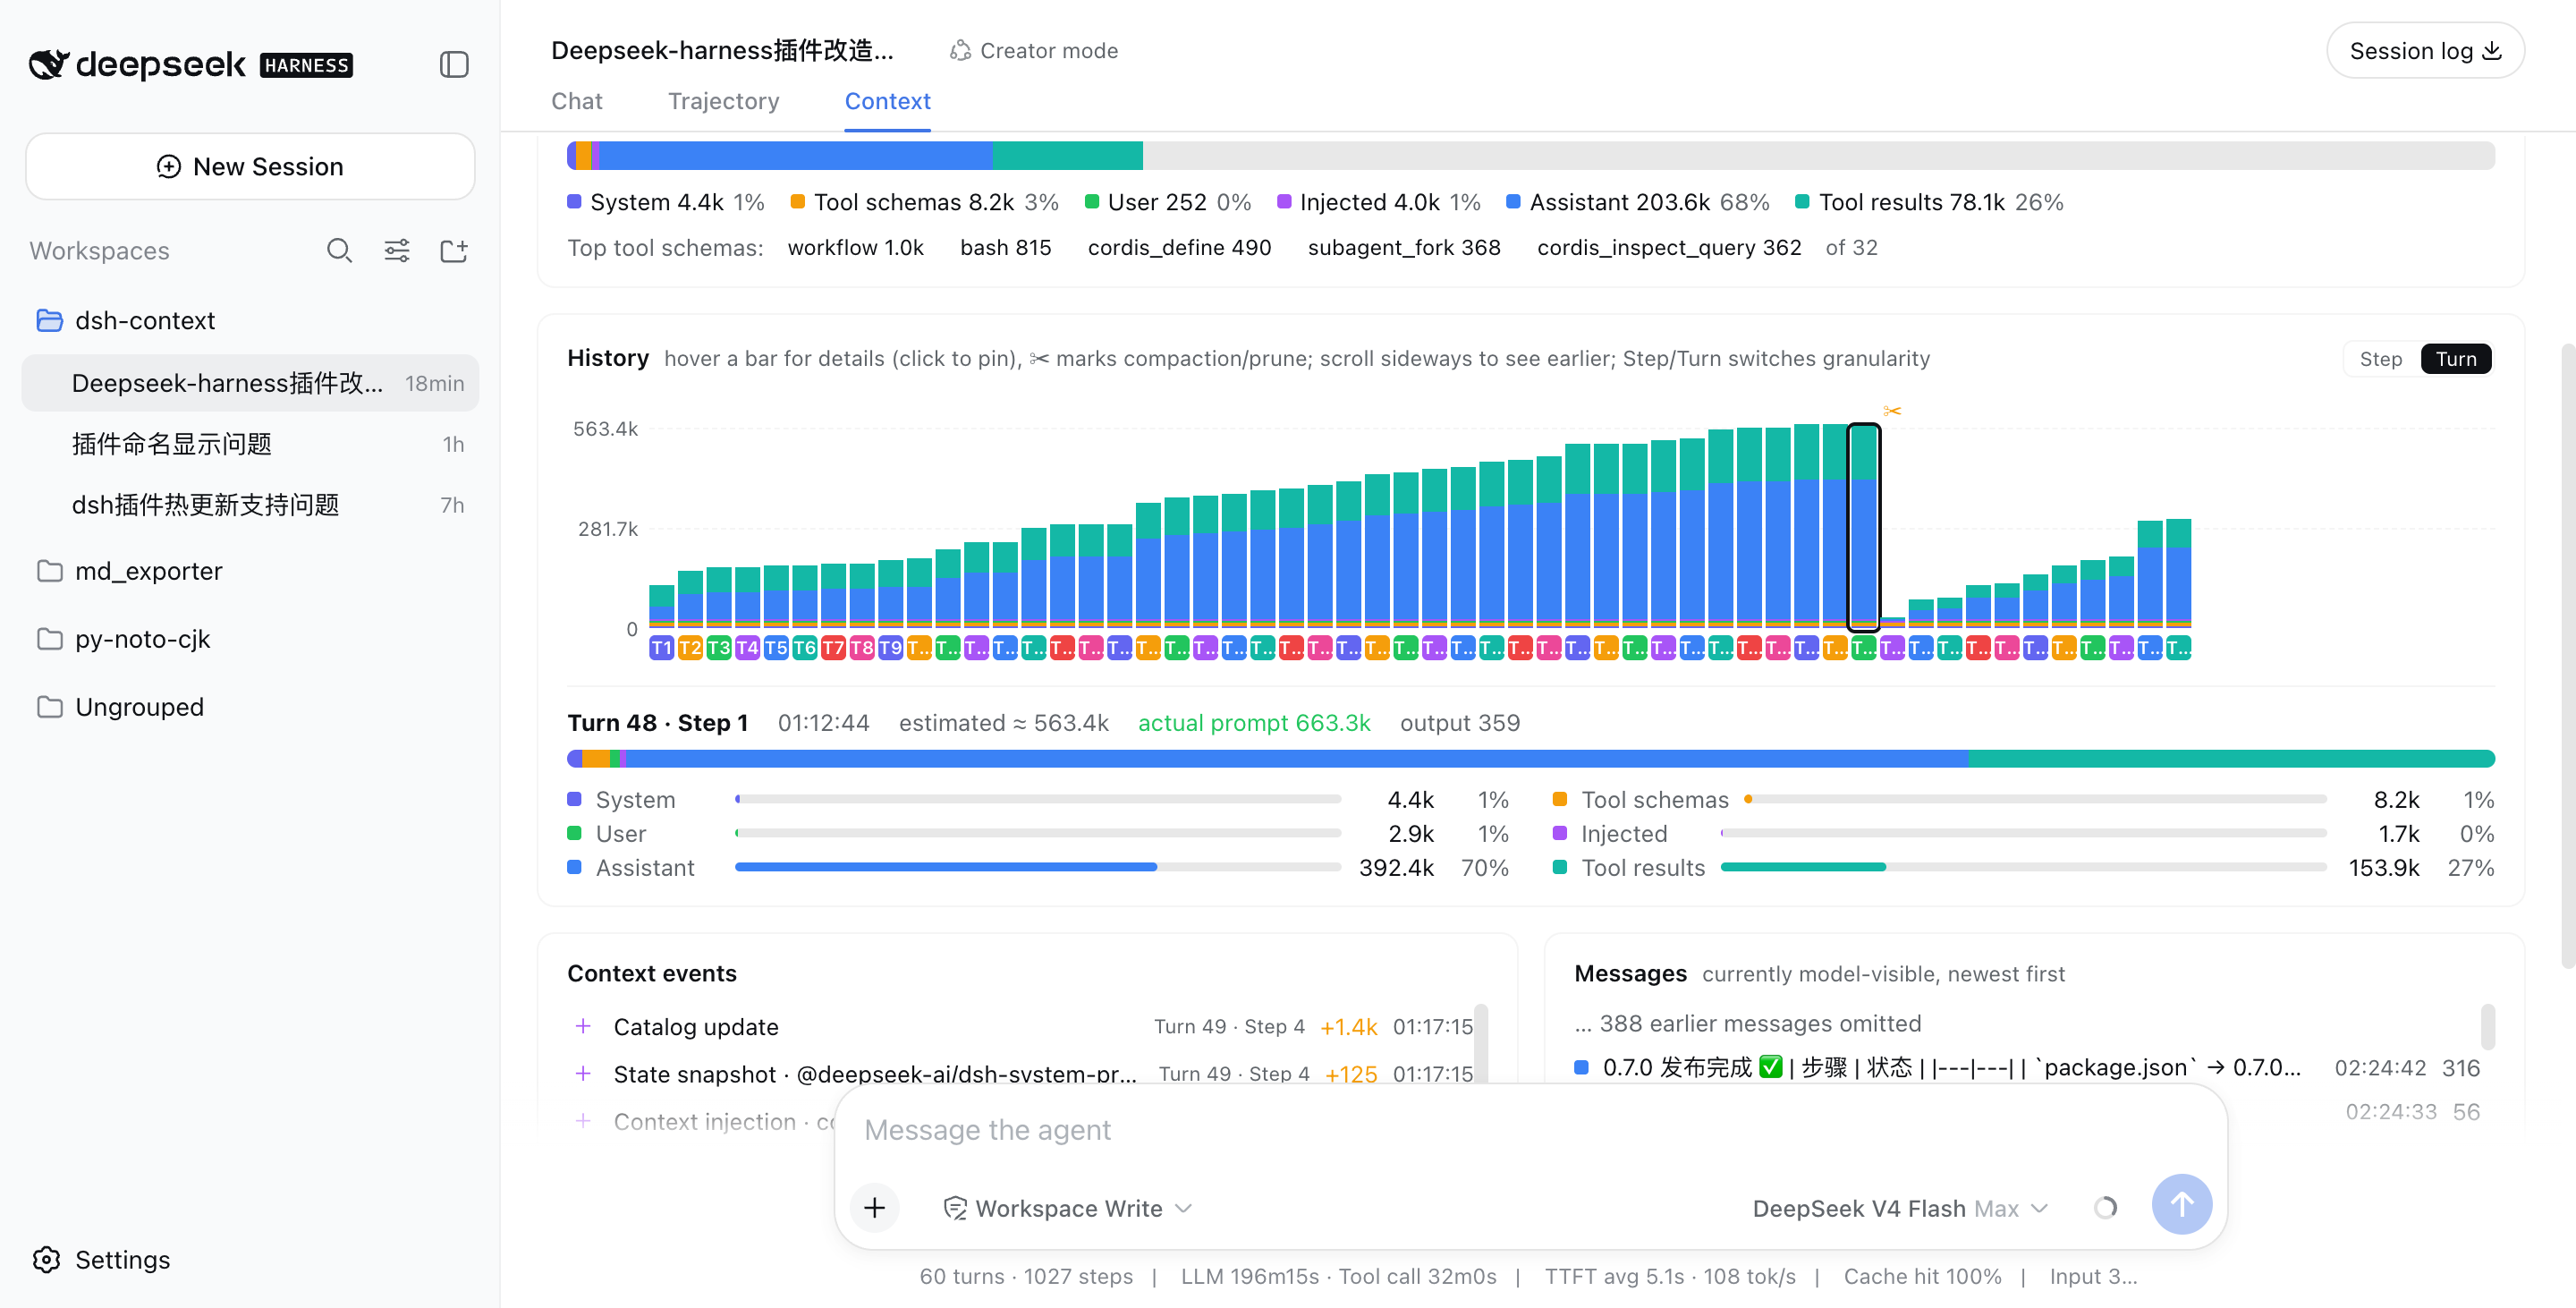2576x1308 pixels.
Task: Click the T1 turn marker
Action: pos(661,647)
